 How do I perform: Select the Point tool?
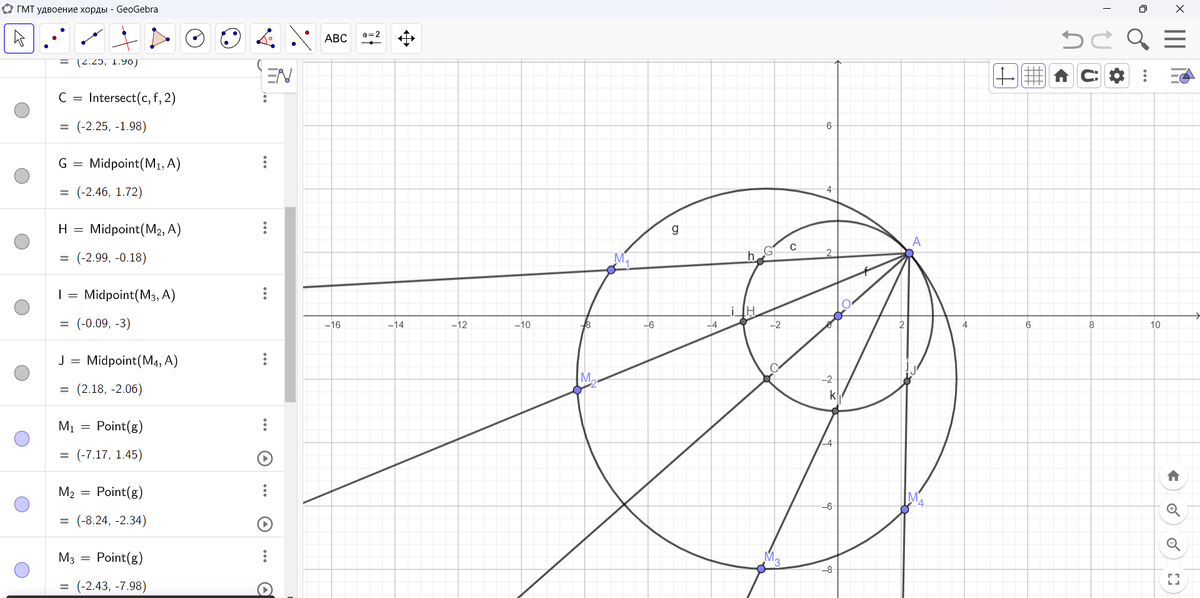coord(55,38)
